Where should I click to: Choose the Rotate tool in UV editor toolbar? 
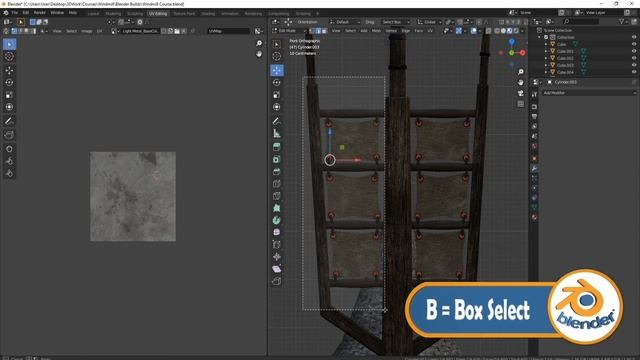(x=9, y=82)
